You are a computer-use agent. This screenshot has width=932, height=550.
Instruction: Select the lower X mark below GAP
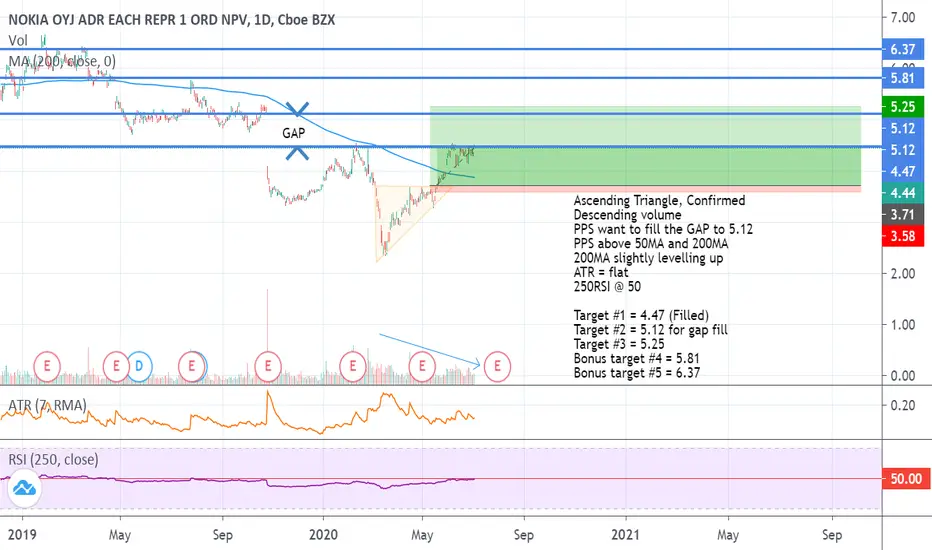(297, 153)
